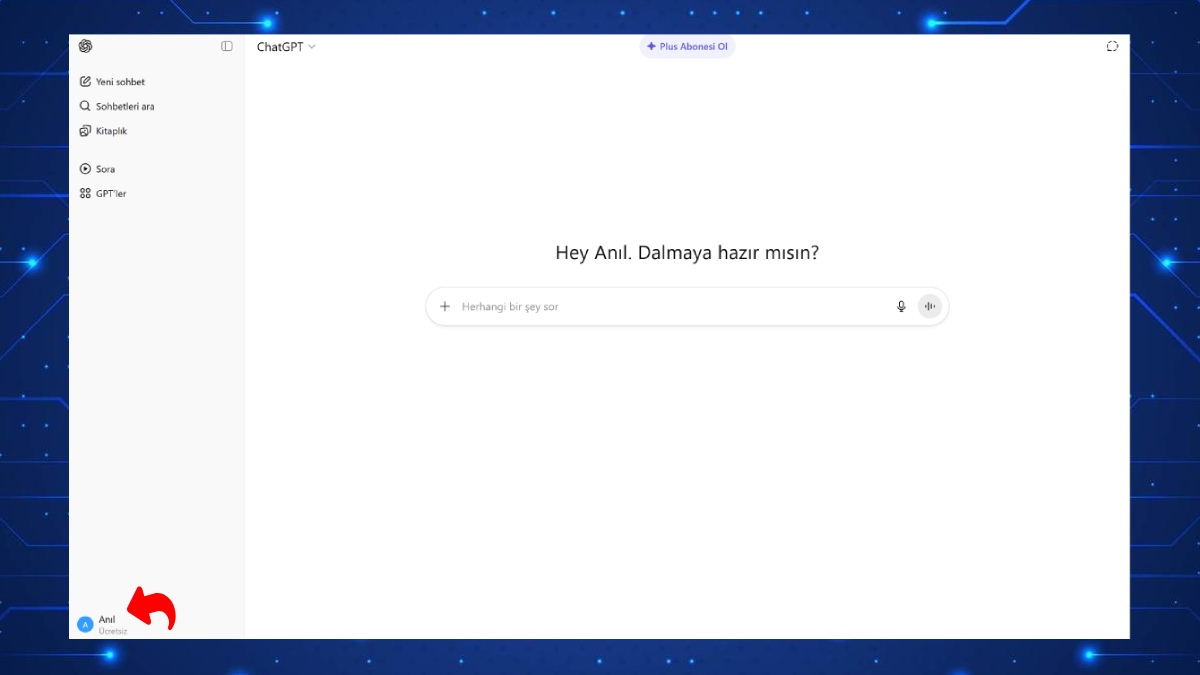This screenshot has height=675, width=1200.
Task: Click the Hey Anıl. Dalmaya hazır mısın? heading
Action: (x=687, y=253)
